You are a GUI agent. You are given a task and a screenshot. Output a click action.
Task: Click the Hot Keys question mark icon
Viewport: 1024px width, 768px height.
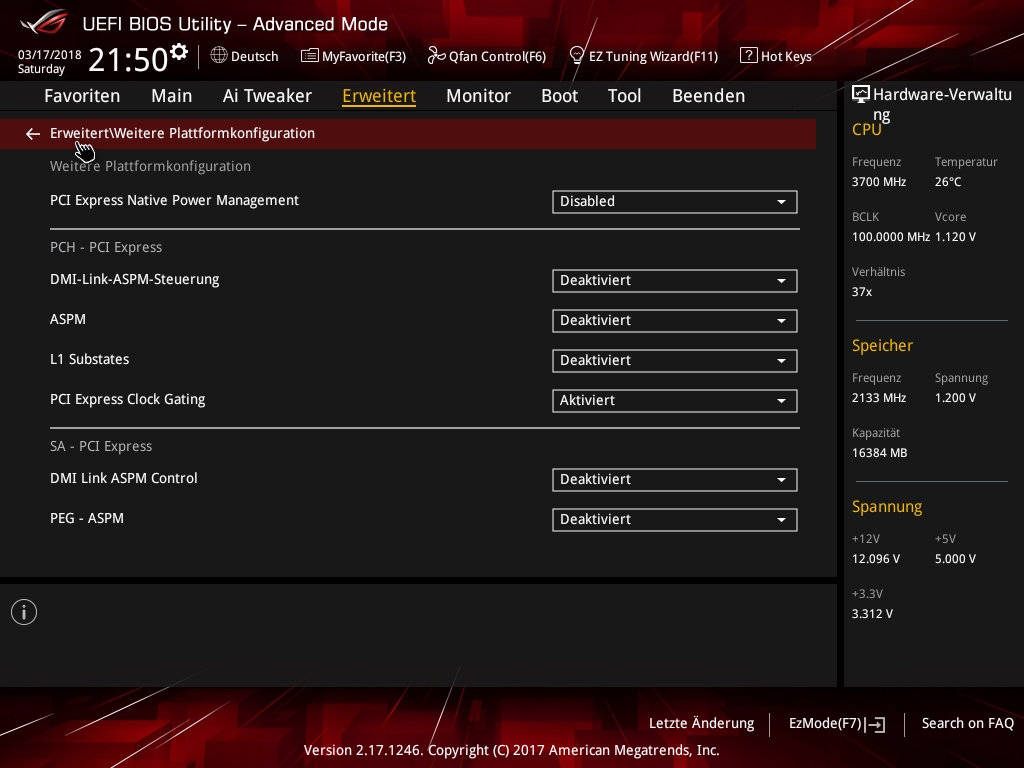click(748, 56)
